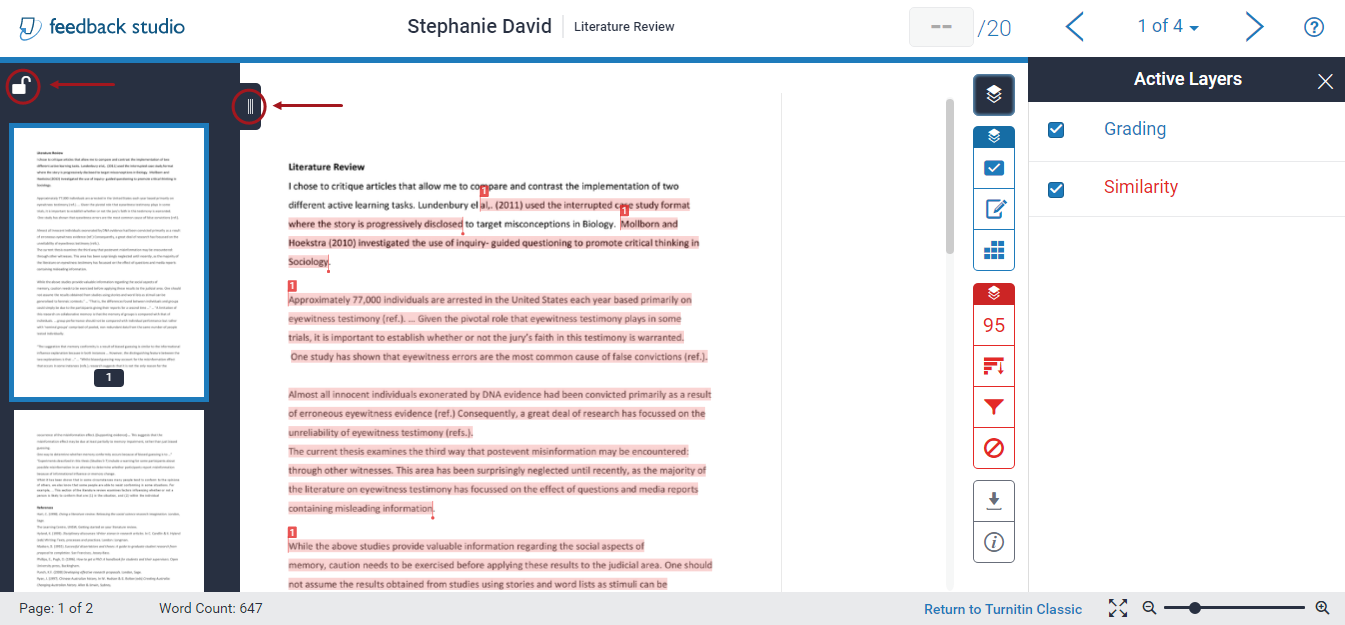Select the page 1 thumbnail

coord(109,261)
